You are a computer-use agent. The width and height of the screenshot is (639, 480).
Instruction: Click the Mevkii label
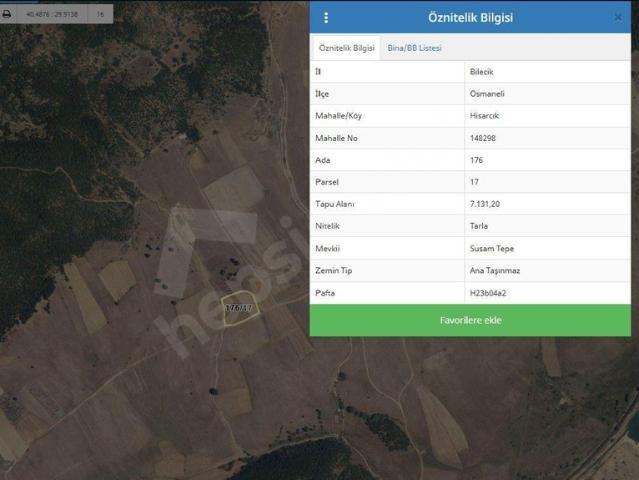pyautogui.click(x=327, y=249)
